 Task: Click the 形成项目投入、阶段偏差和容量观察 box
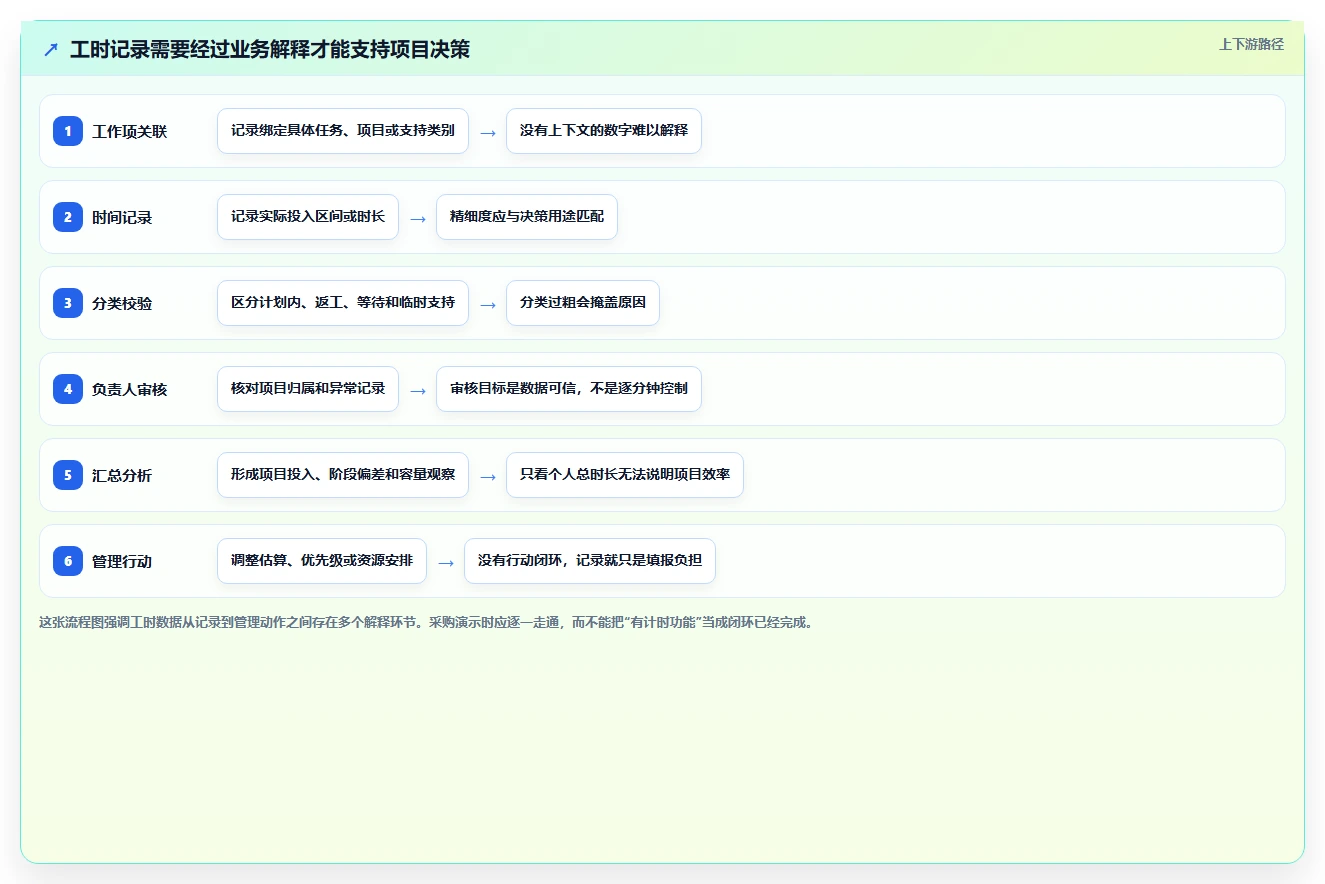(343, 475)
